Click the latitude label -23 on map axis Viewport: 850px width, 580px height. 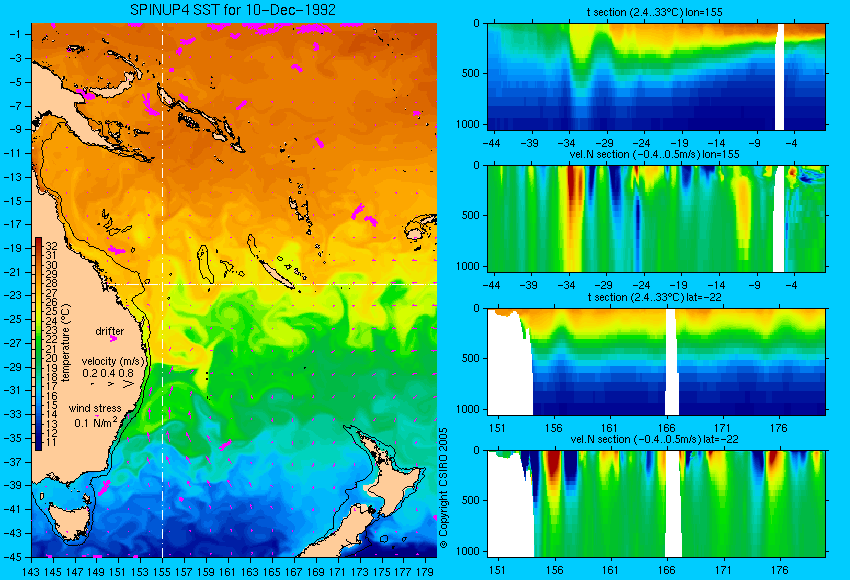pyautogui.click(x=13, y=295)
